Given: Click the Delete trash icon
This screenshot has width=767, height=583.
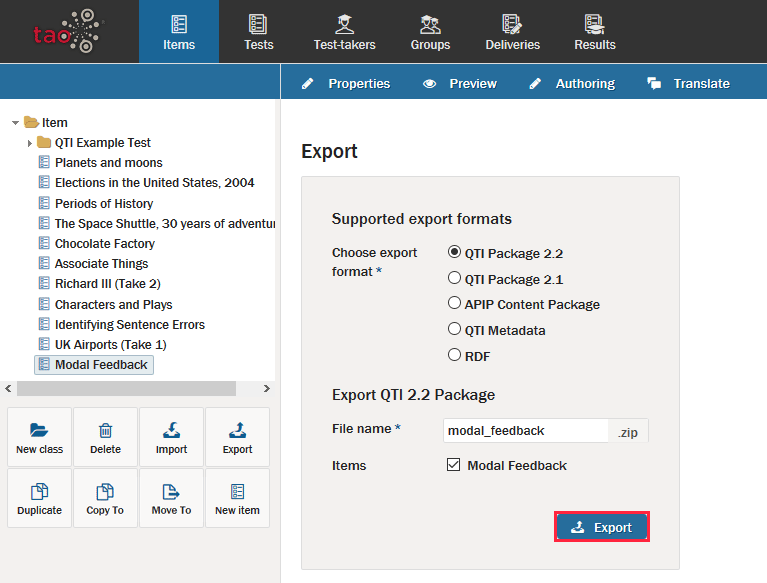Looking at the screenshot, I should coord(105,431).
